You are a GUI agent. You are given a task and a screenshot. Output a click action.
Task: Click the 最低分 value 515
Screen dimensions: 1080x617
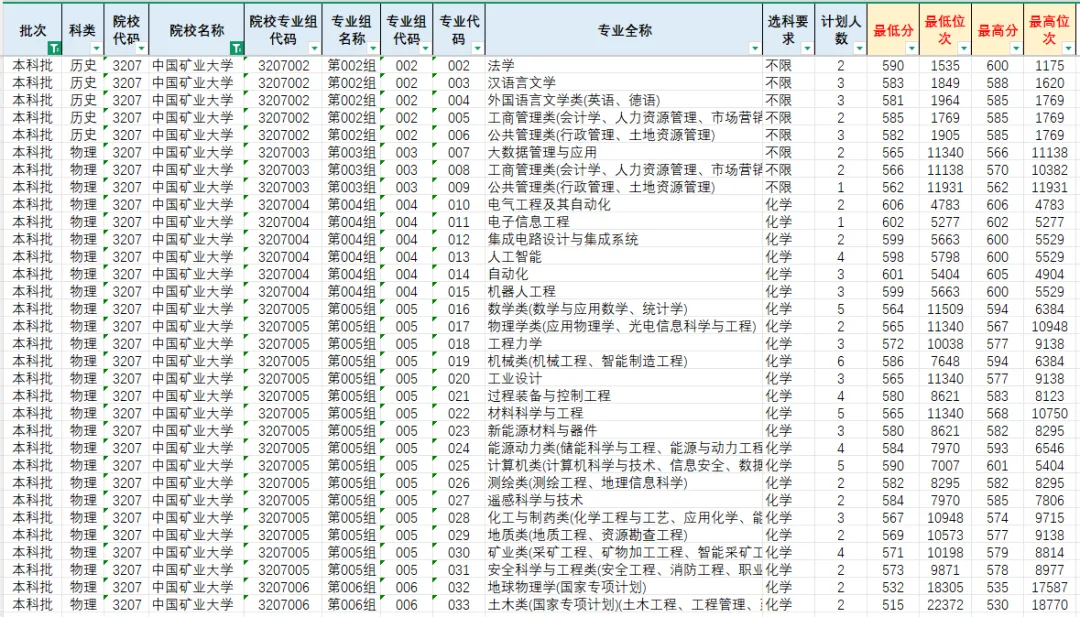[x=893, y=605]
